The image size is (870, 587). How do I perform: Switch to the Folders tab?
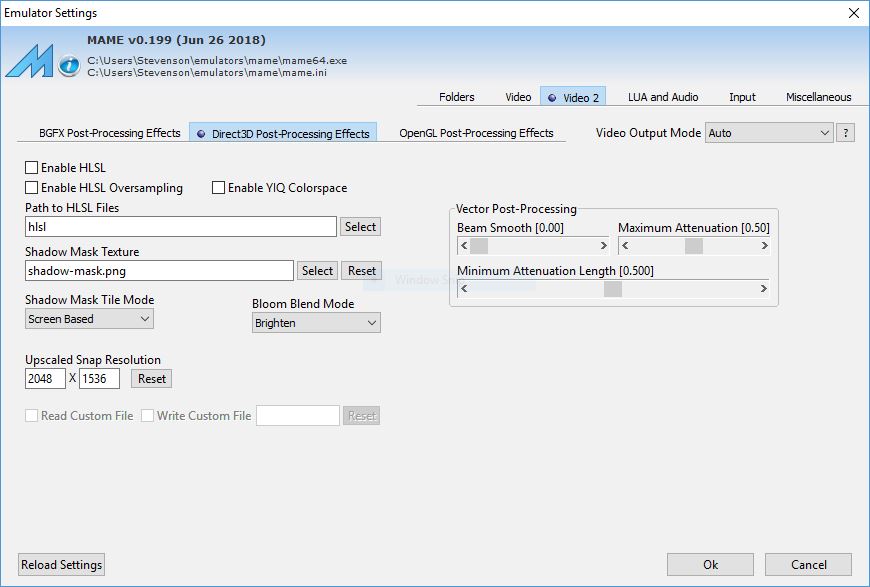tap(456, 97)
